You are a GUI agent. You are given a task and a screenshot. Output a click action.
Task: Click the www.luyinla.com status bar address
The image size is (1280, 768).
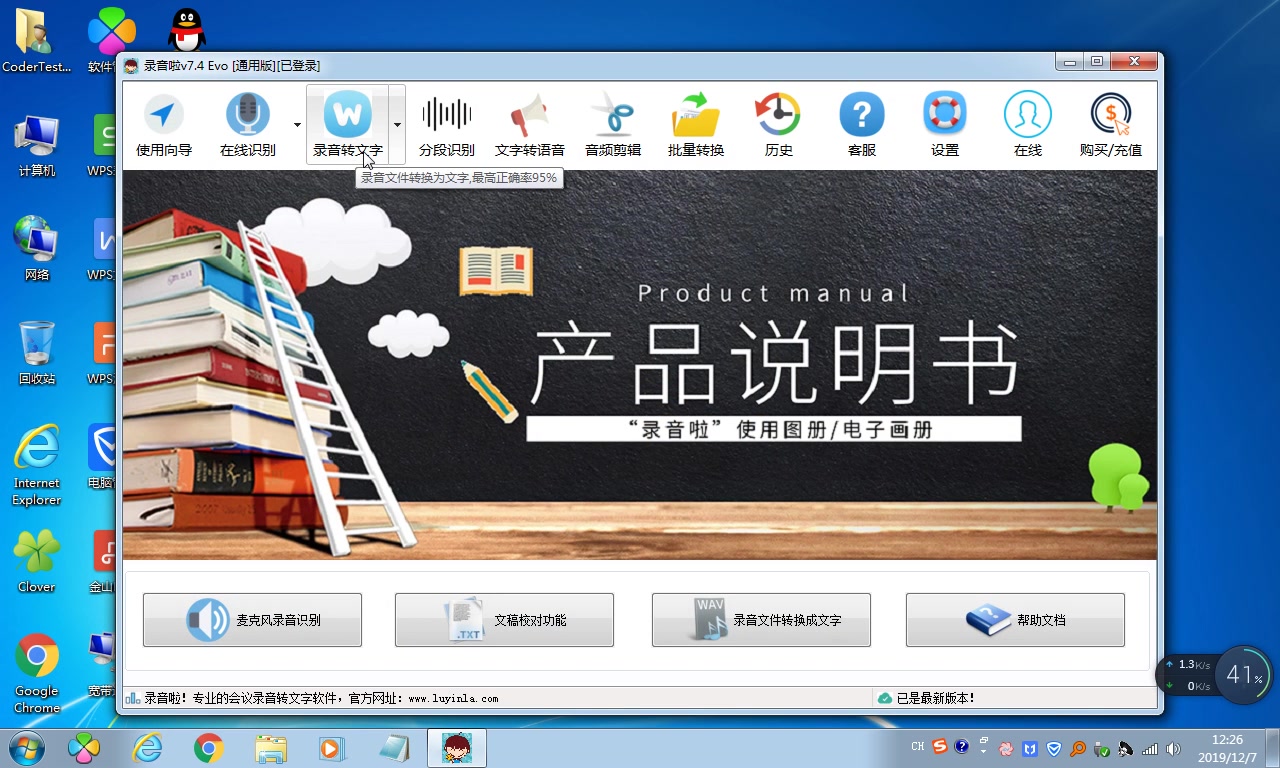pos(453,698)
